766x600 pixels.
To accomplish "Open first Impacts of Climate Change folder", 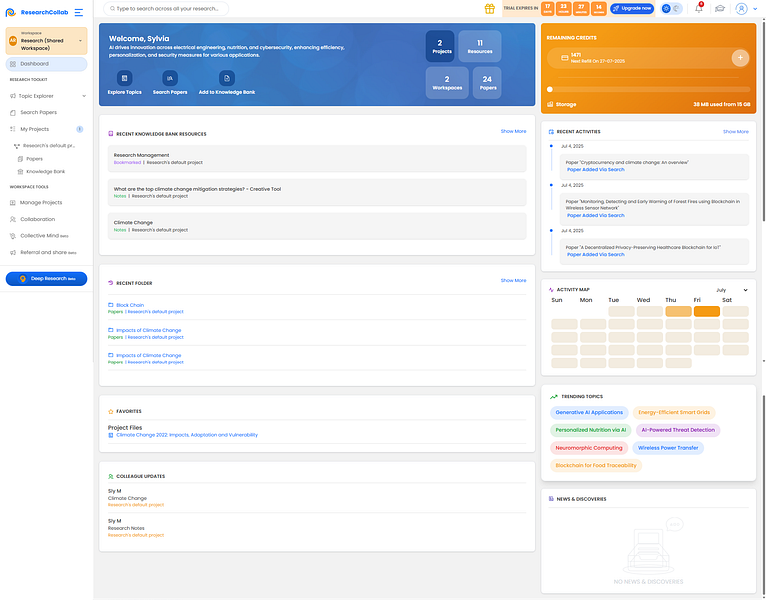I will point(149,330).
